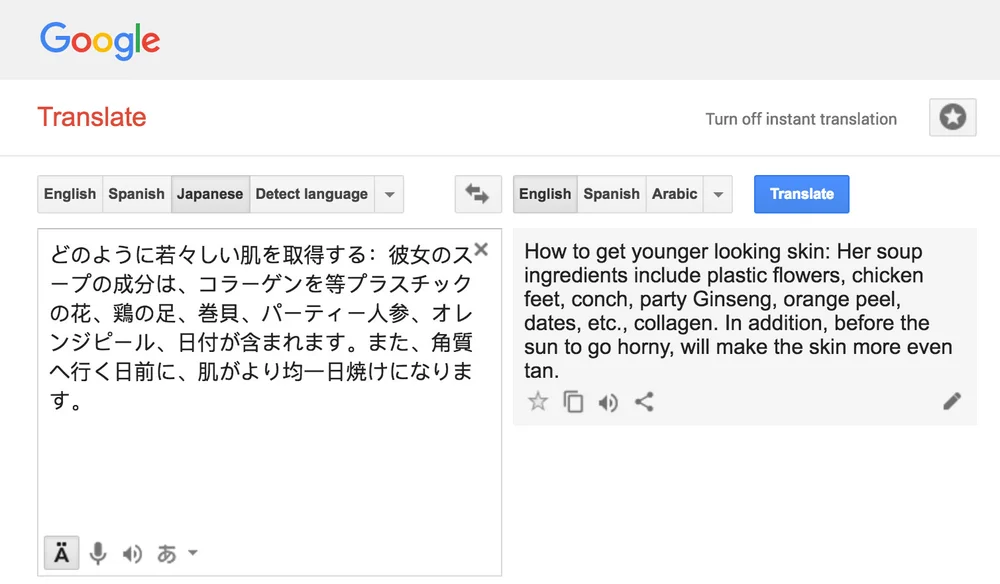Screen dimensions: 1000x584
Task: Open input tools dropdown arrow beside あ
Action: [x=193, y=553]
